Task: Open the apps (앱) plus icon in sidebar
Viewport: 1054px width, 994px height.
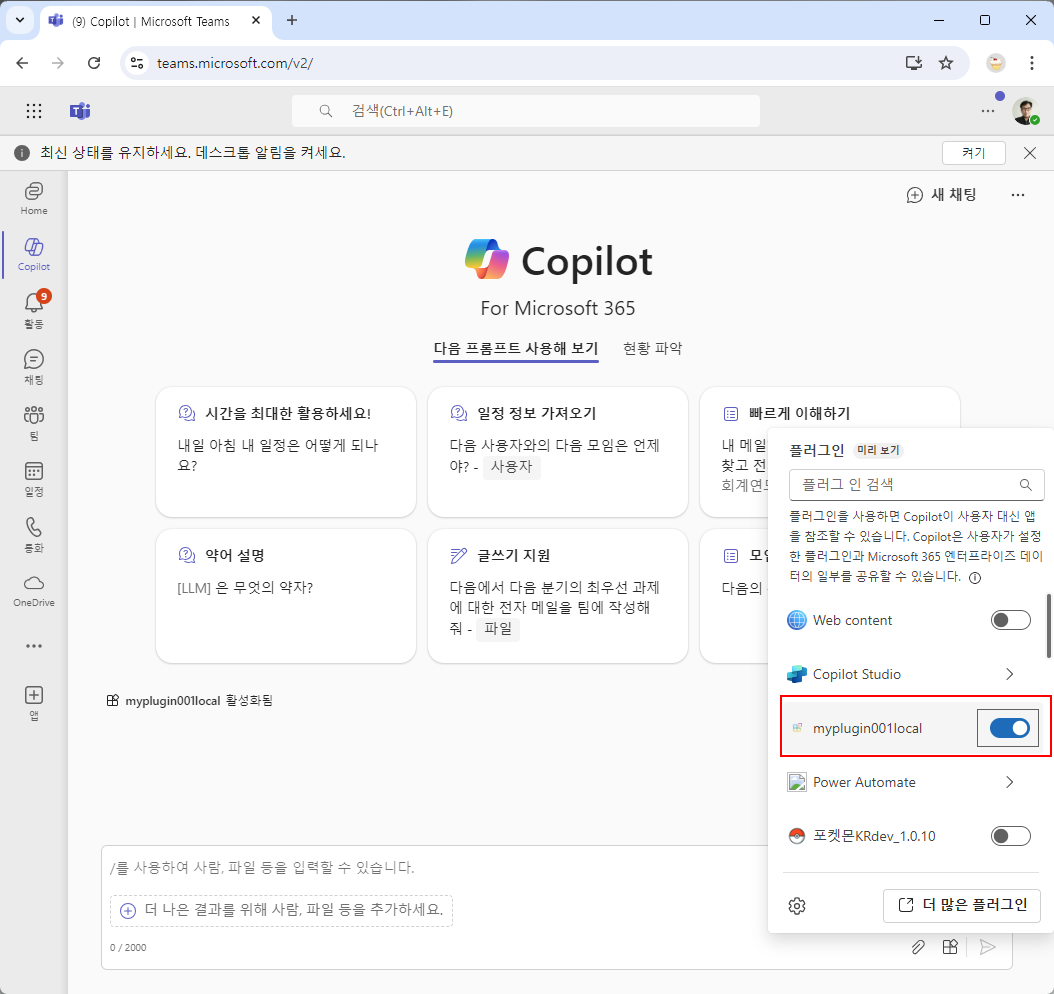Action: (x=34, y=702)
